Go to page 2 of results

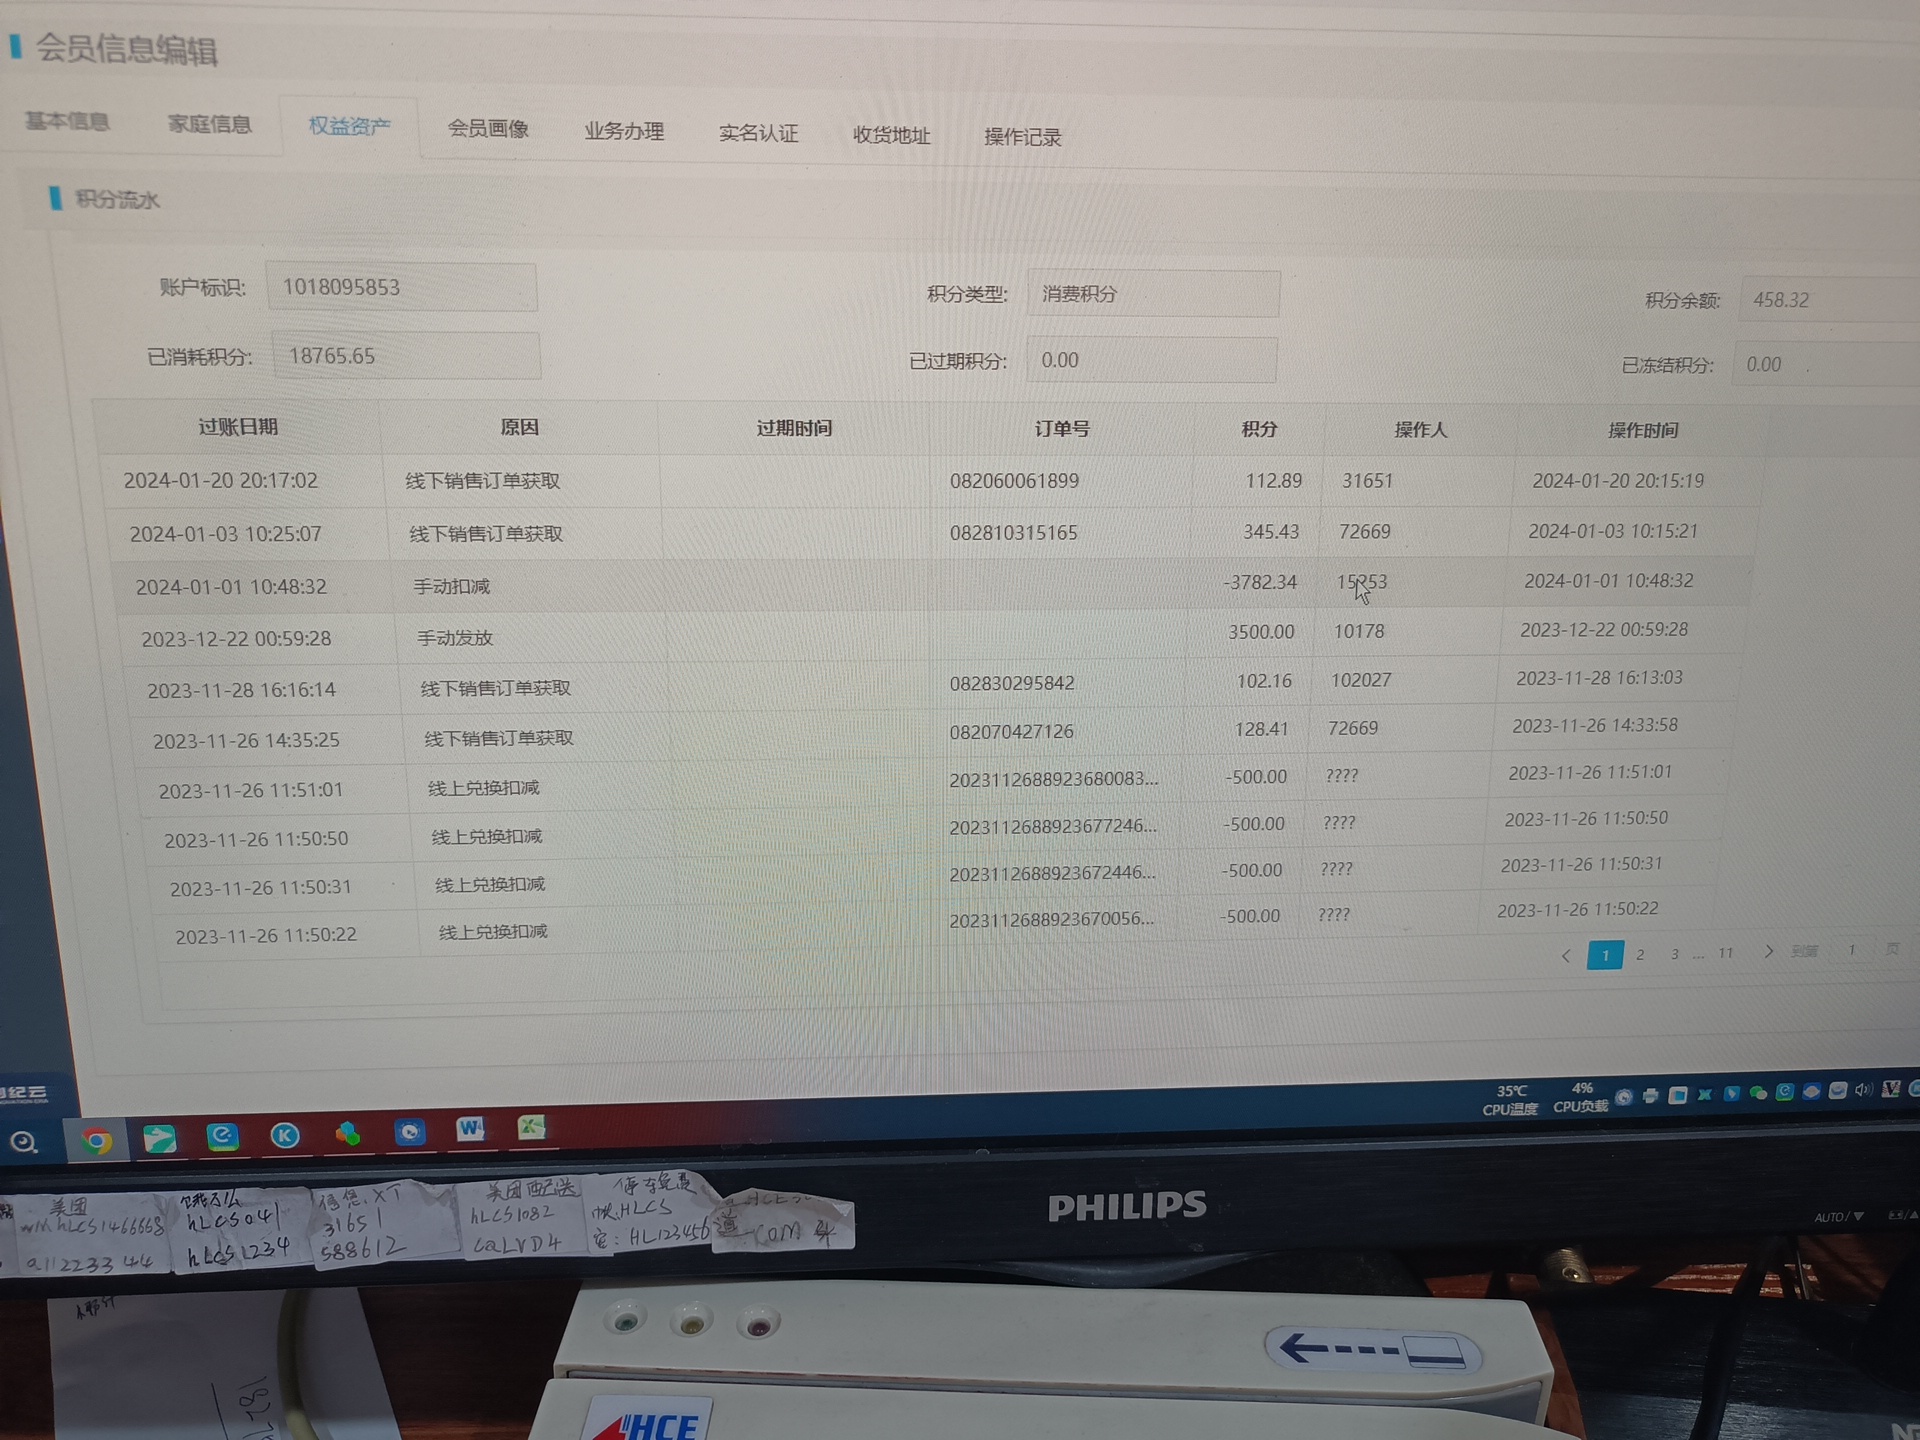[x=1640, y=955]
